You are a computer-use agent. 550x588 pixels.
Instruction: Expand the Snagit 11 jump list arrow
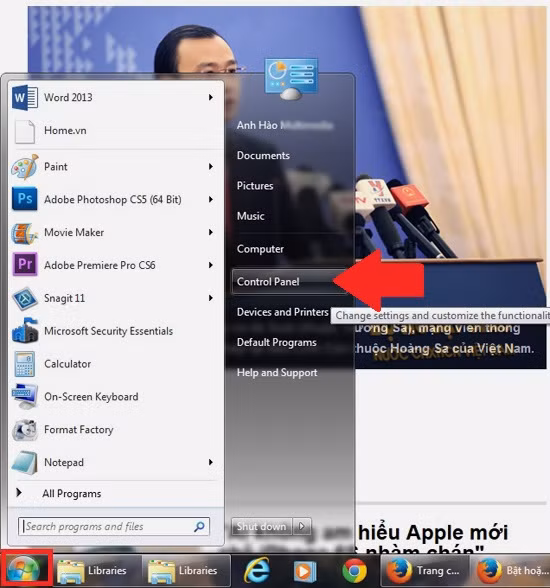(211, 298)
